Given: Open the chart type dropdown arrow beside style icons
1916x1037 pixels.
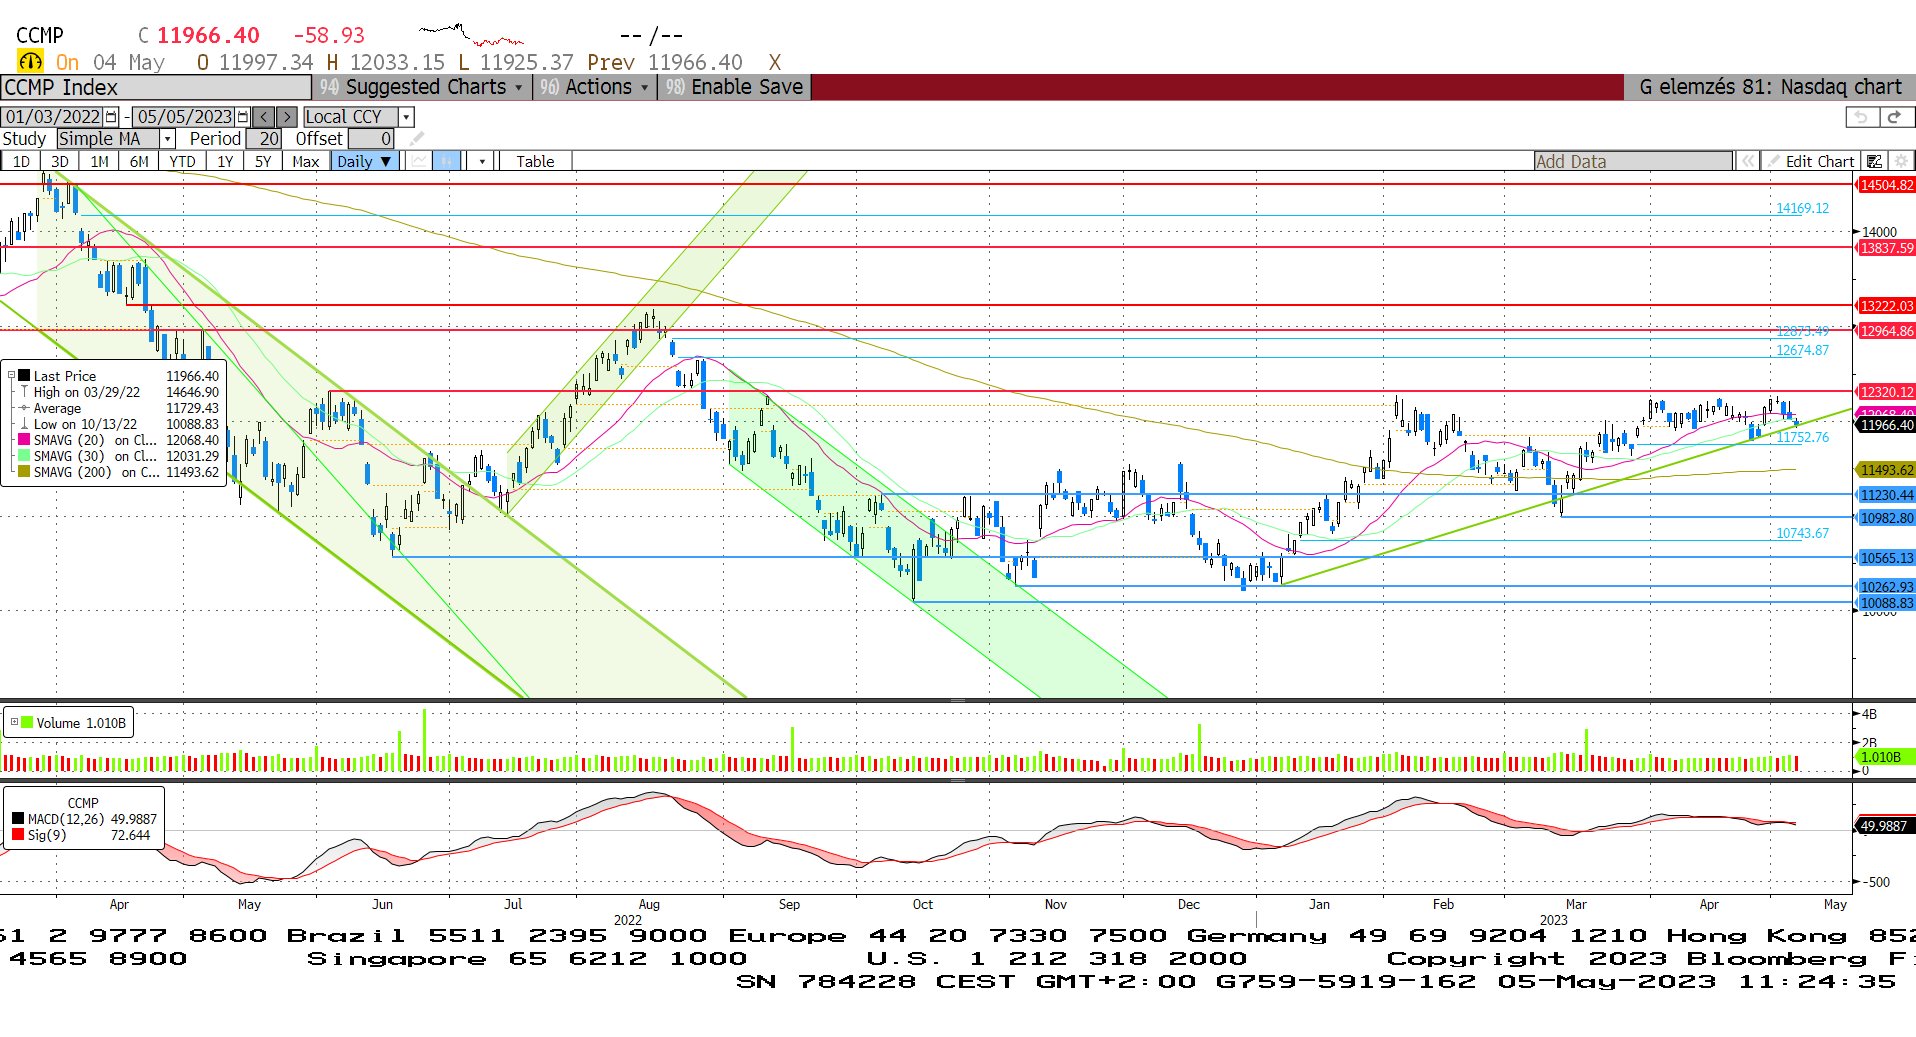Looking at the screenshot, I should click(x=482, y=161).
